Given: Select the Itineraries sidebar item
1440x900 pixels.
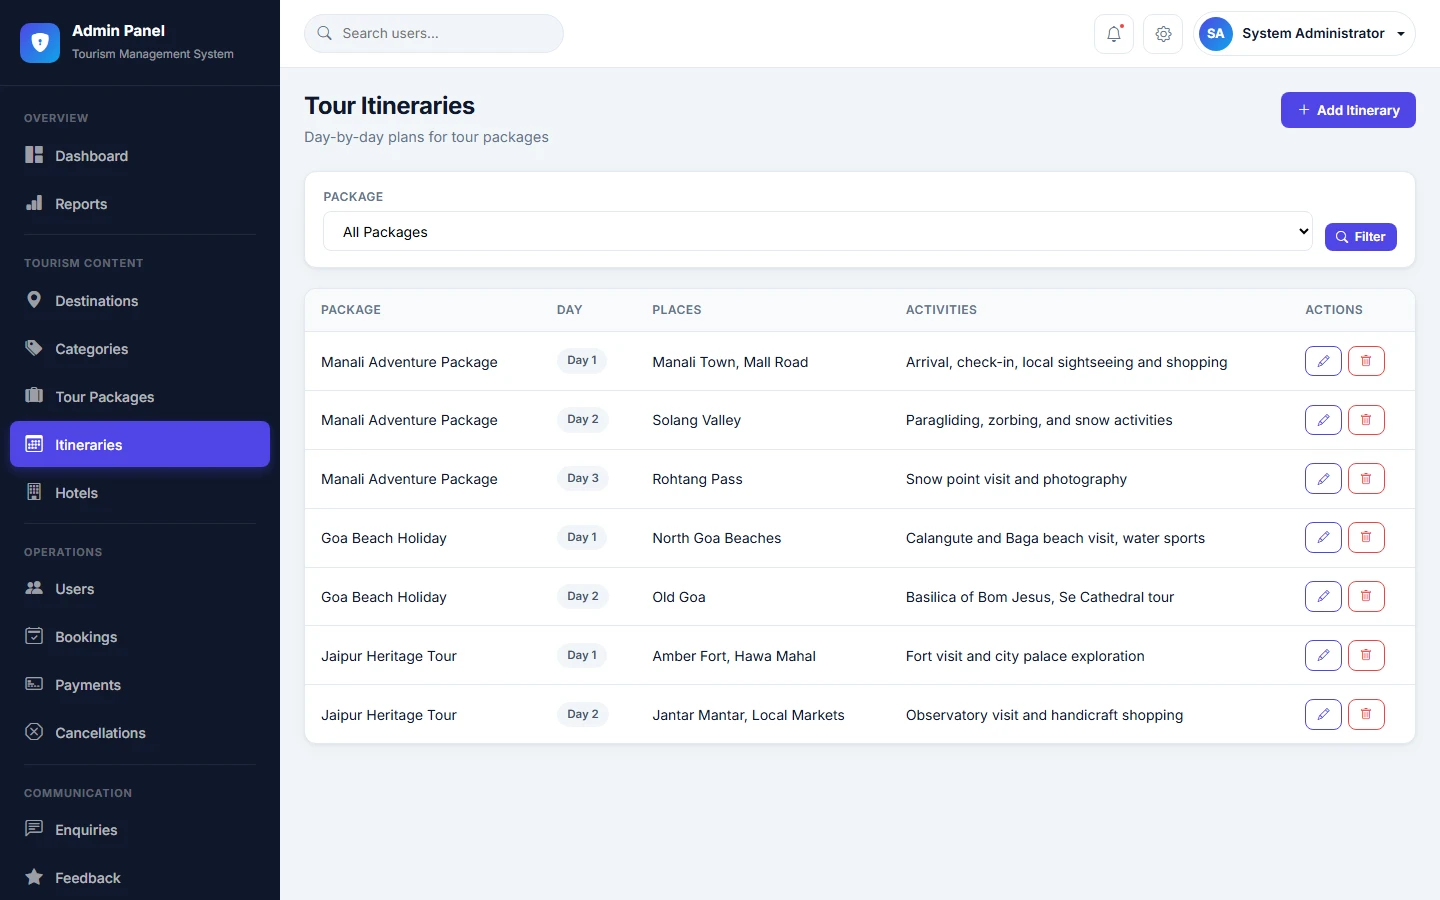Looking at the screenshot, I should [x=140, y=444].
